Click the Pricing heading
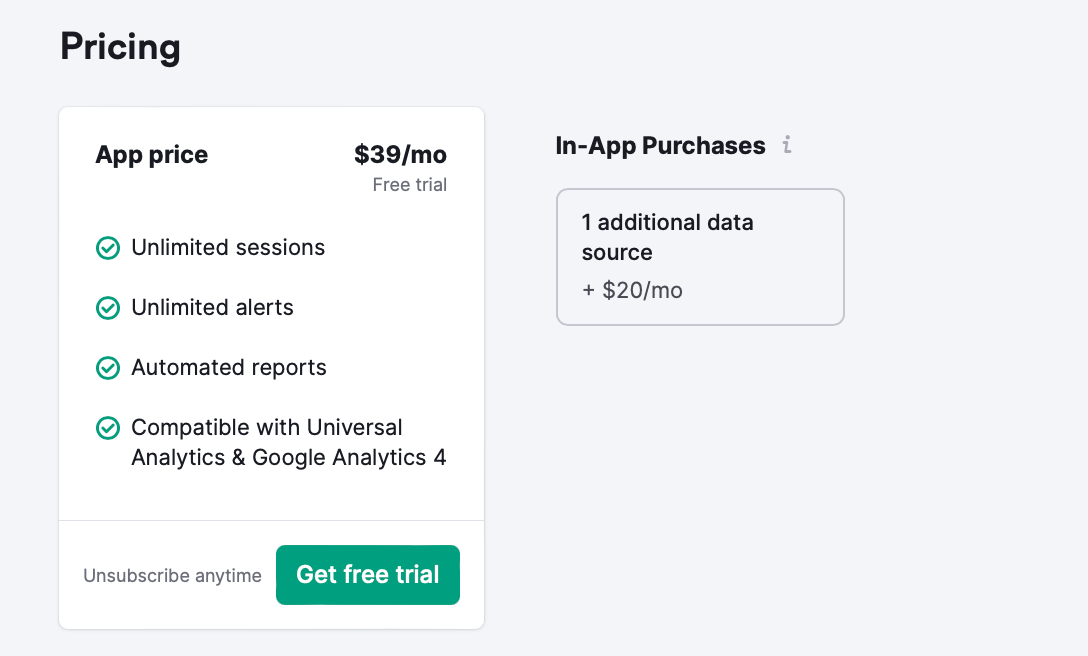The width and height of the screenshot is (1088, 656). (120, 47)
